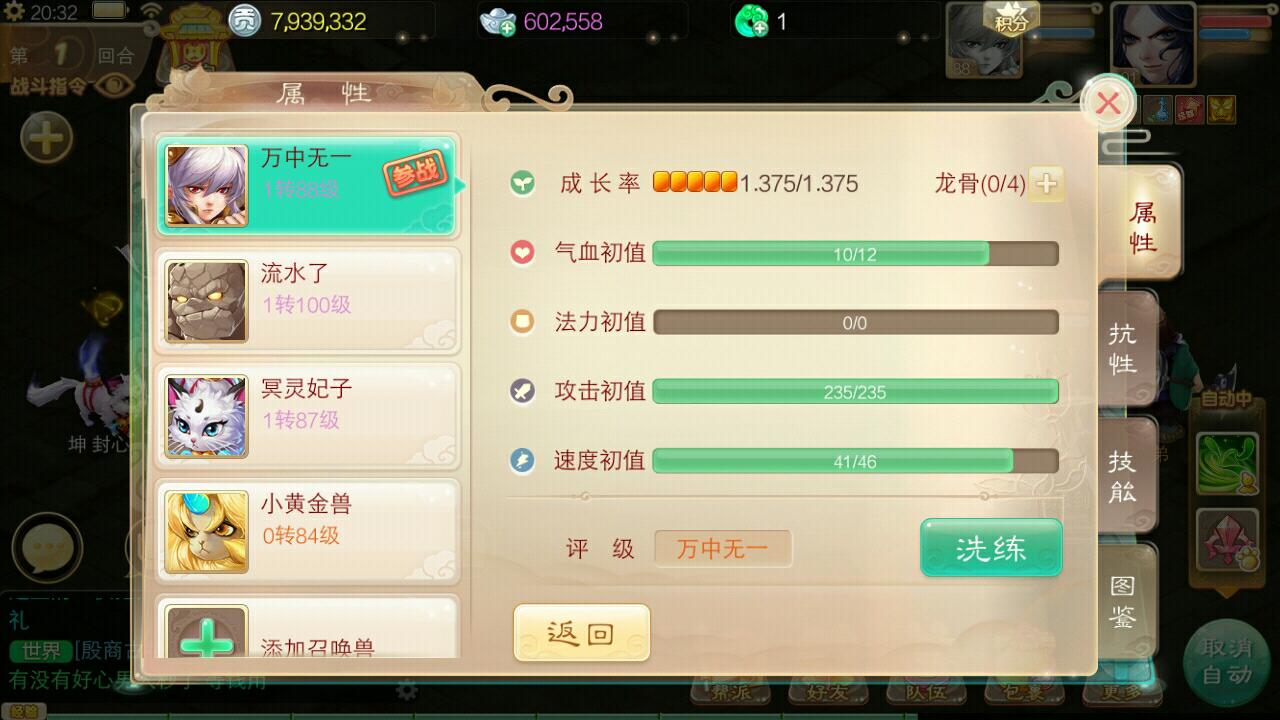Screen dimensions: 1280x720
Task: Tap the plus icon next to 龙骨(0/4)
Action: [1046, 184]
